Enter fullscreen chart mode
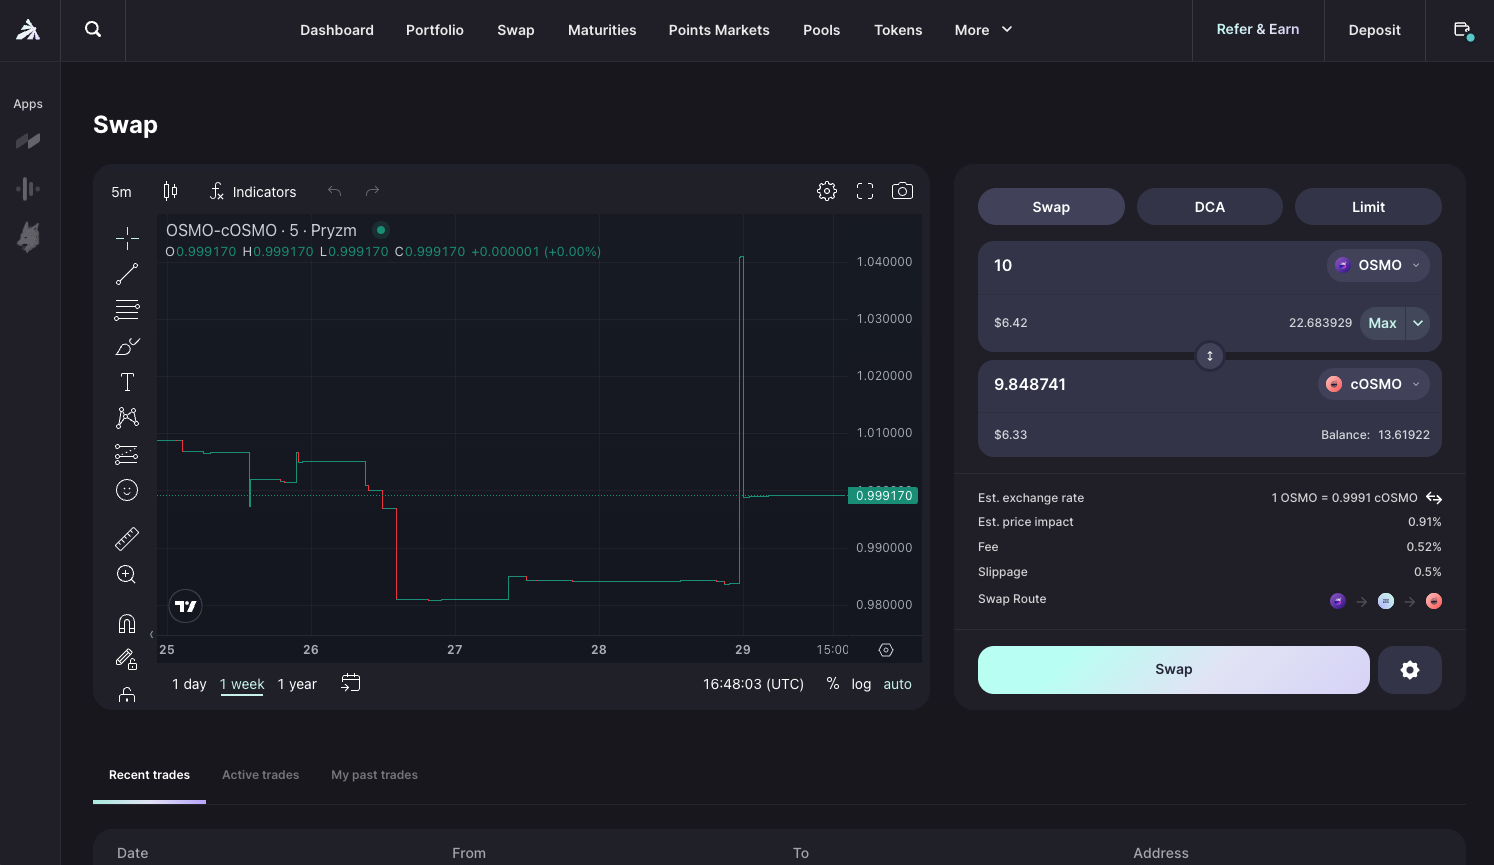The image size is (1494, 865). tap(865, 191)
